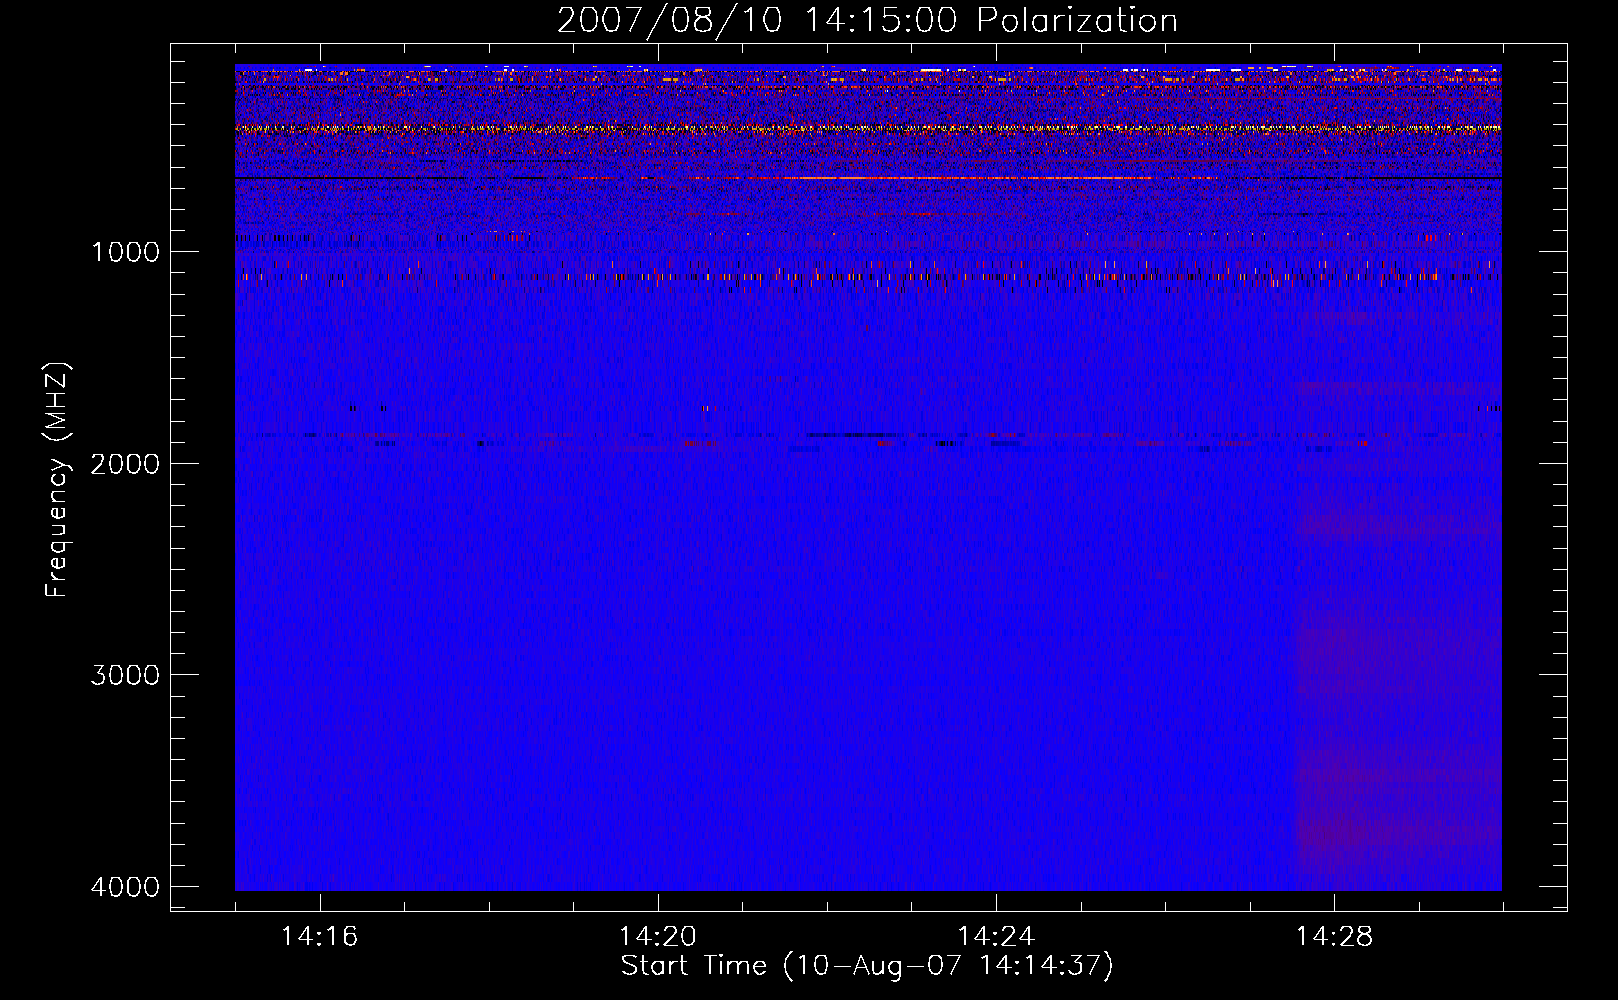1618x1000 pixels.
Task: Click the '14:28' time tick label
Action: (x=1334, y=936)
